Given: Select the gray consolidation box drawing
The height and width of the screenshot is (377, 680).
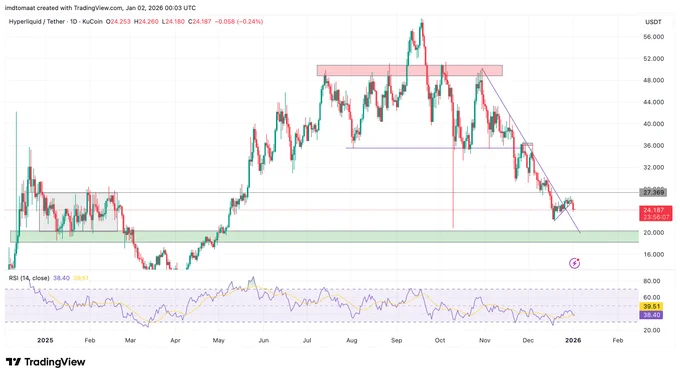Looking at the screenshot, I should pos(78,212).
